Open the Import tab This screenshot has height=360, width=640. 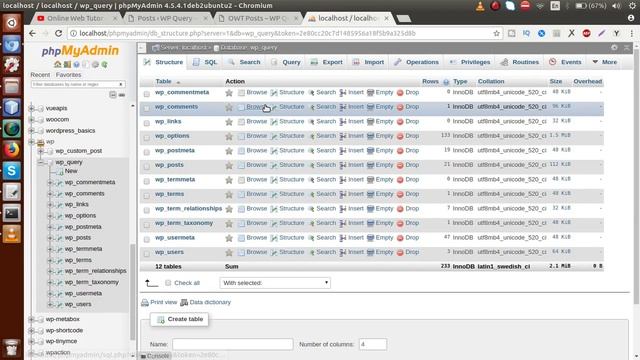point(368,62)
